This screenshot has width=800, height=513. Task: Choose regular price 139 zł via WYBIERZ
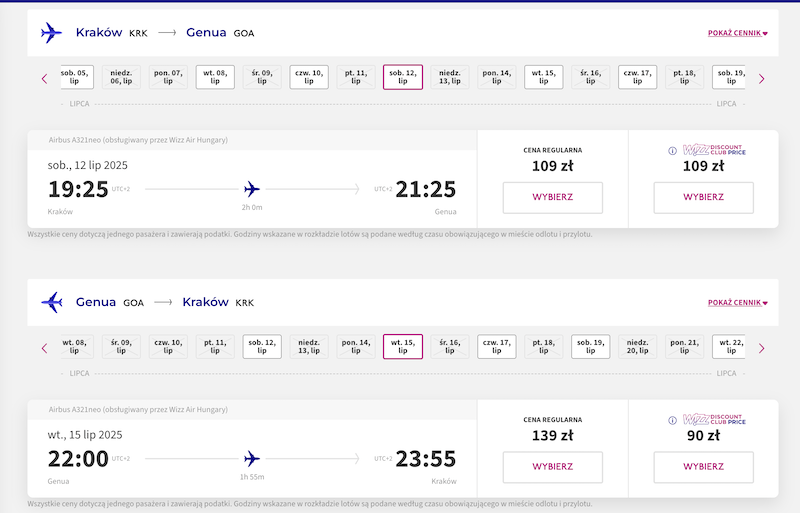553,467
